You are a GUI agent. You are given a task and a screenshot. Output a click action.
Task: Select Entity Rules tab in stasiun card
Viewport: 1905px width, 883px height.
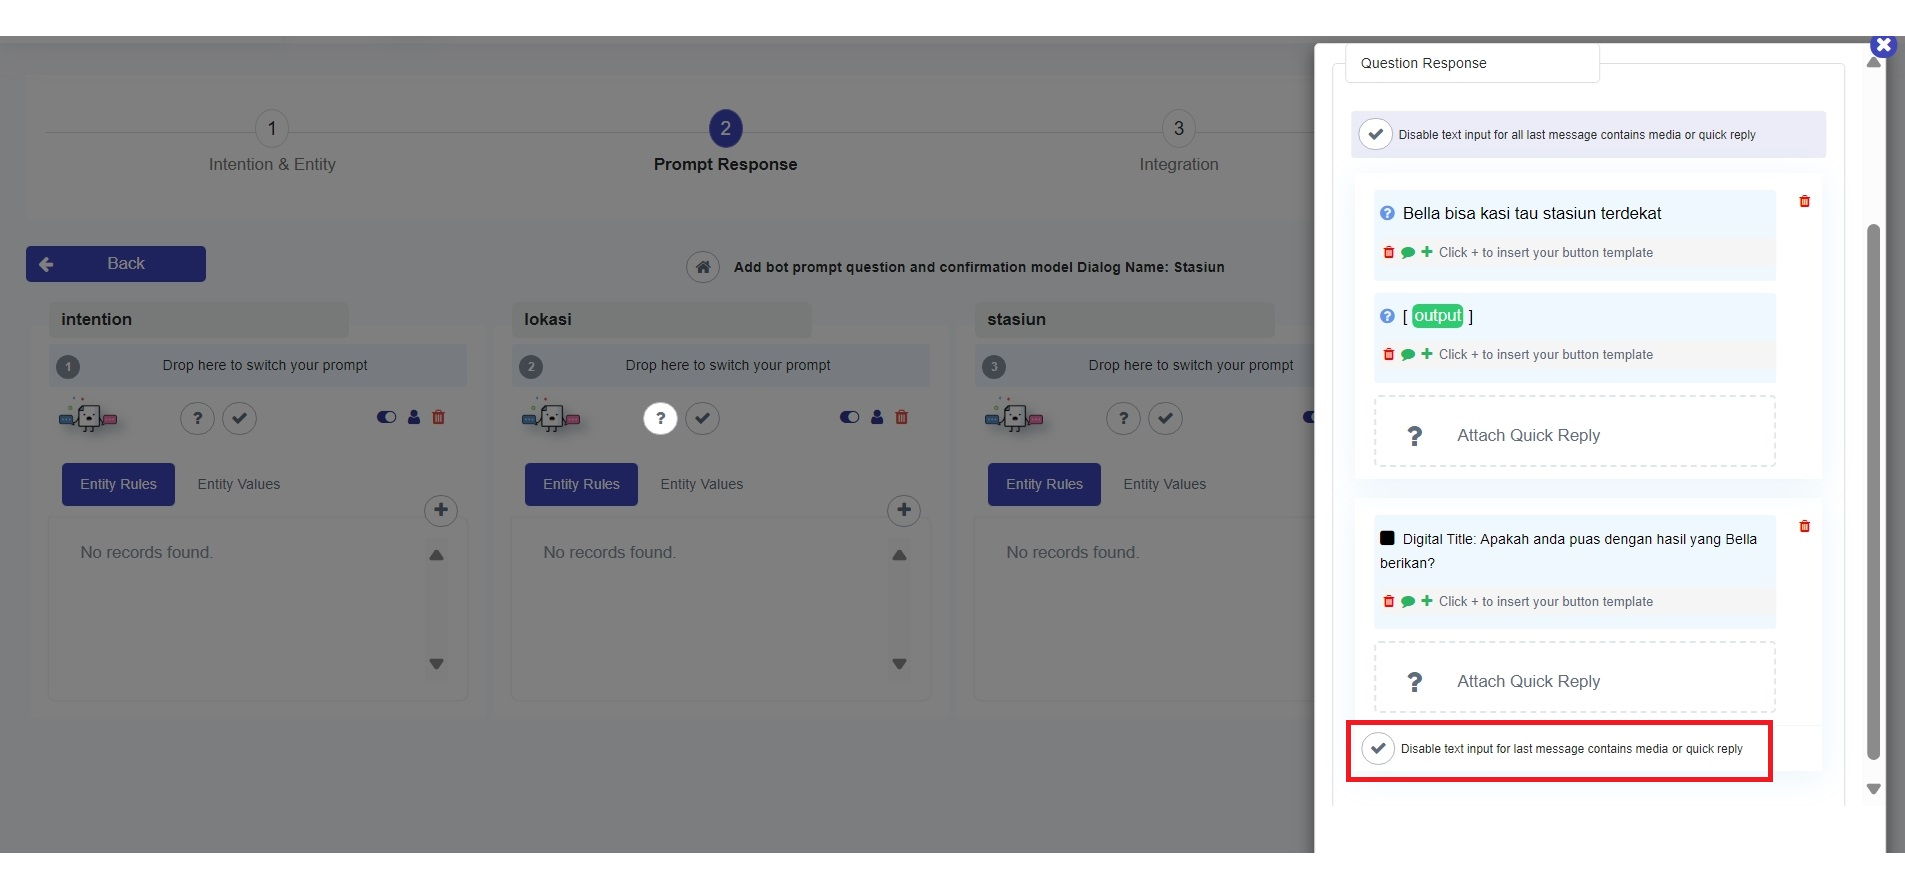1044,484
